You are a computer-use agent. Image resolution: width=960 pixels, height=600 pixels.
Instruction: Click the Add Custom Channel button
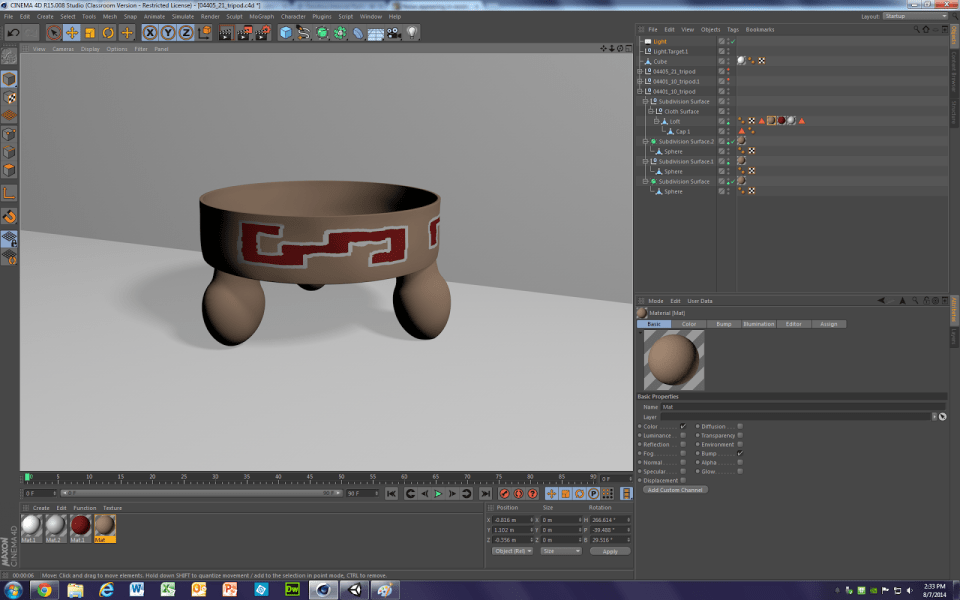tap(675, 490)
